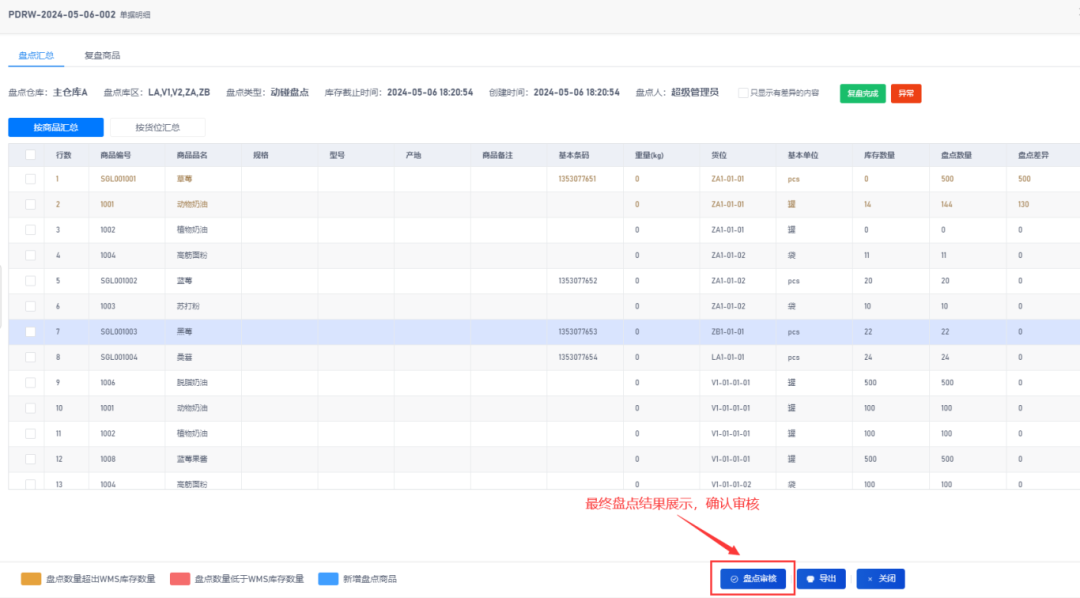Click the blue 新增盘点商品 legend swatch
Screen dimensions: 1080x598
[328, 579]
